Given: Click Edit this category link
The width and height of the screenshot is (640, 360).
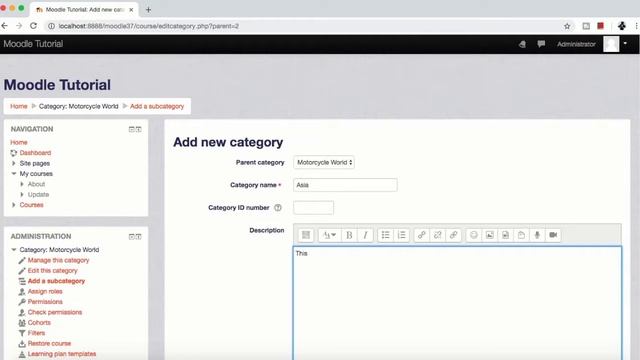Looking at the screenshot, I should [x=52, y=271].
